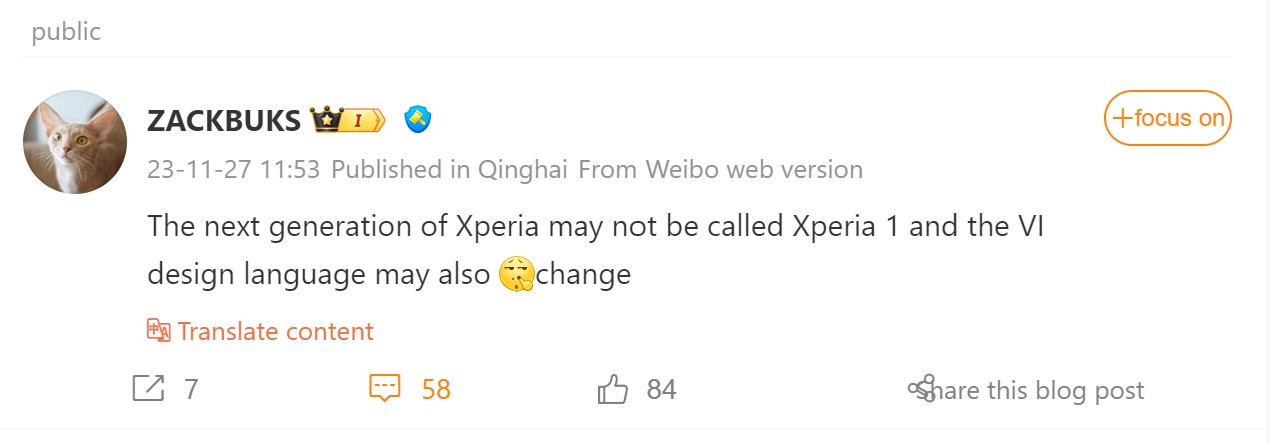Screen dimensions: 1270x442
Task: Click the repost arrow icon
Action: 148,388
